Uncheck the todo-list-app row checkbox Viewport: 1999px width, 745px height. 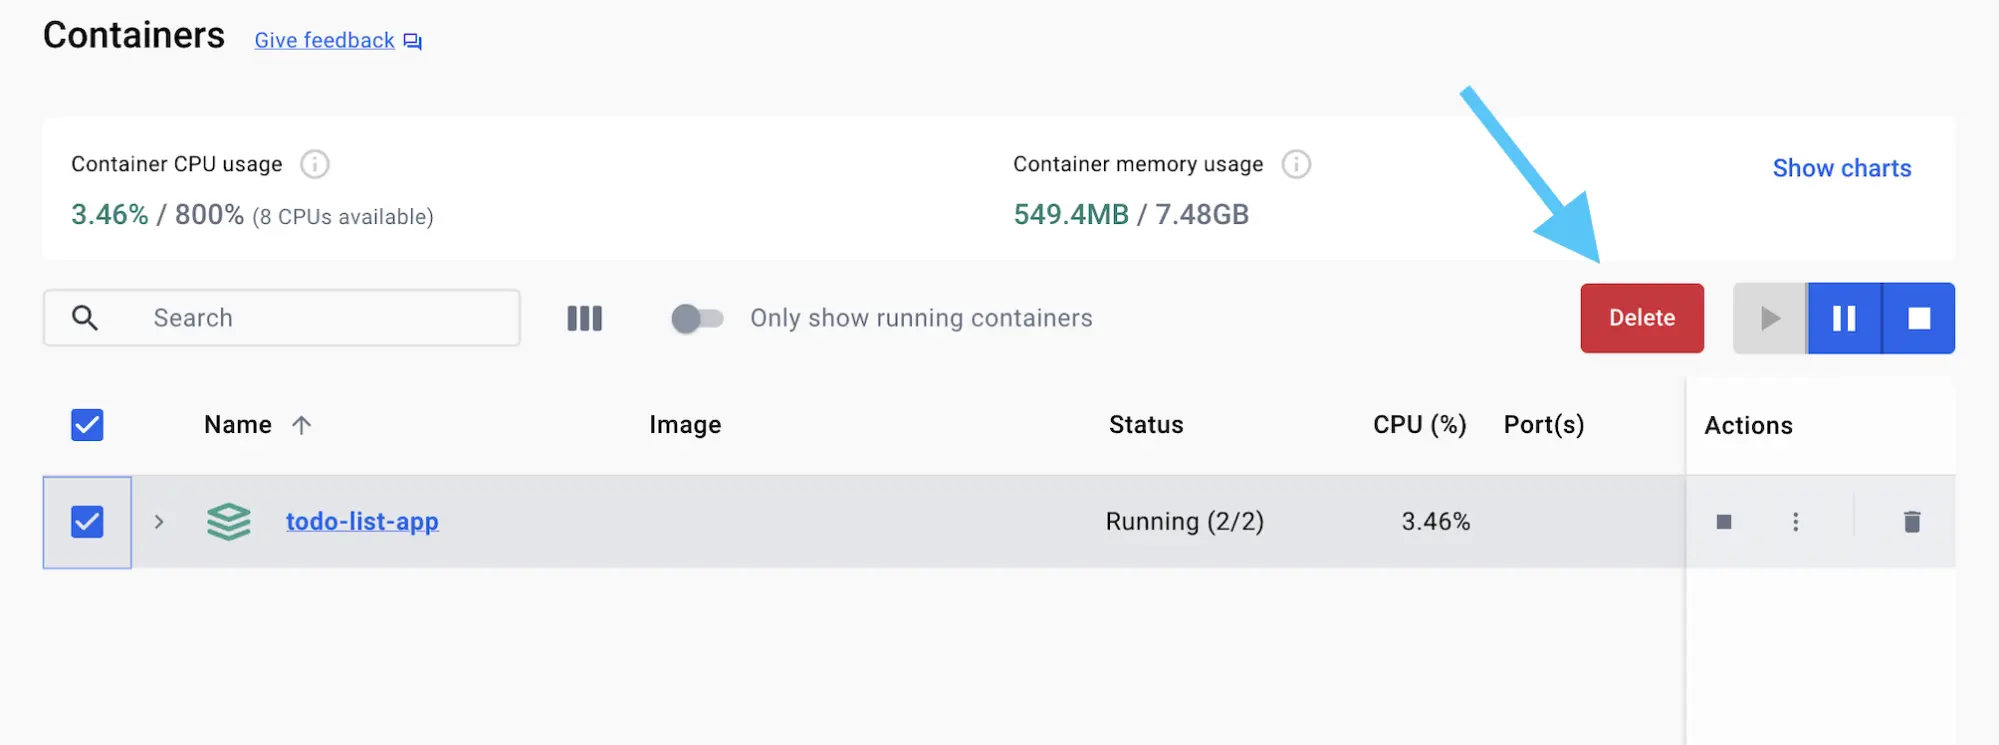click(86, 521)
